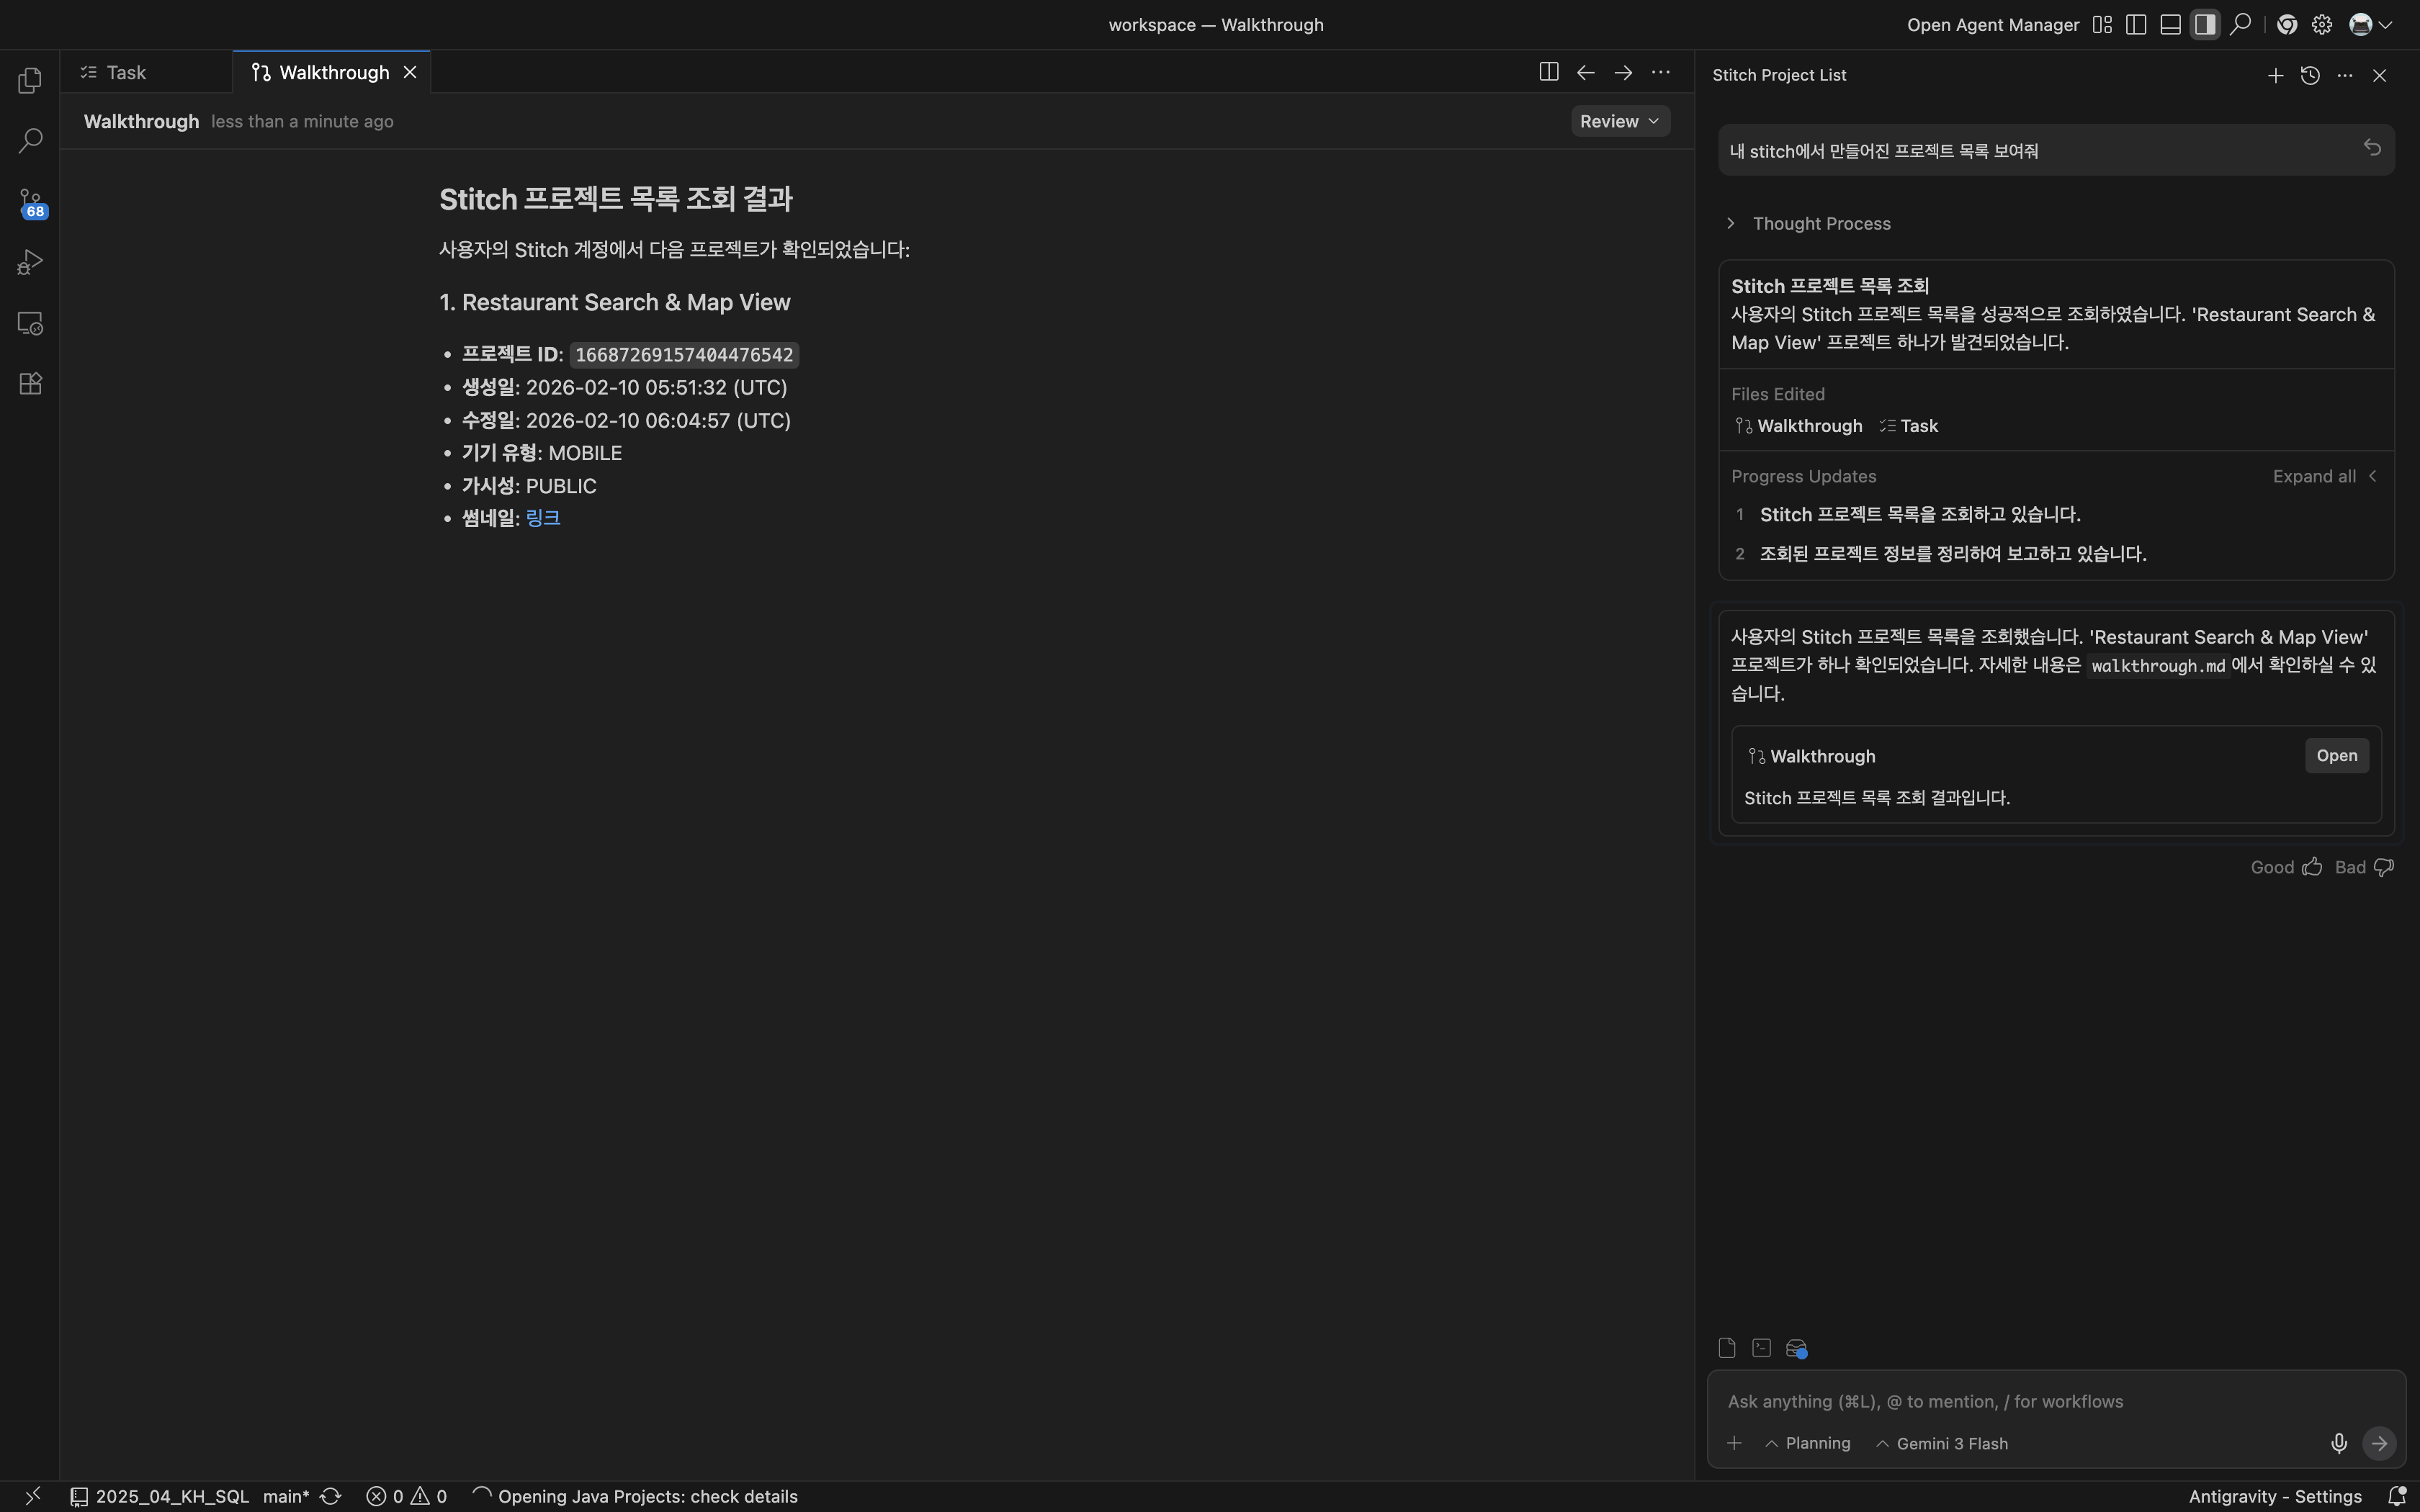Open the Explorer view in activity bar
This screenshot has width=2420, height=1512.
pyautogui.click(x=30, y=80)
